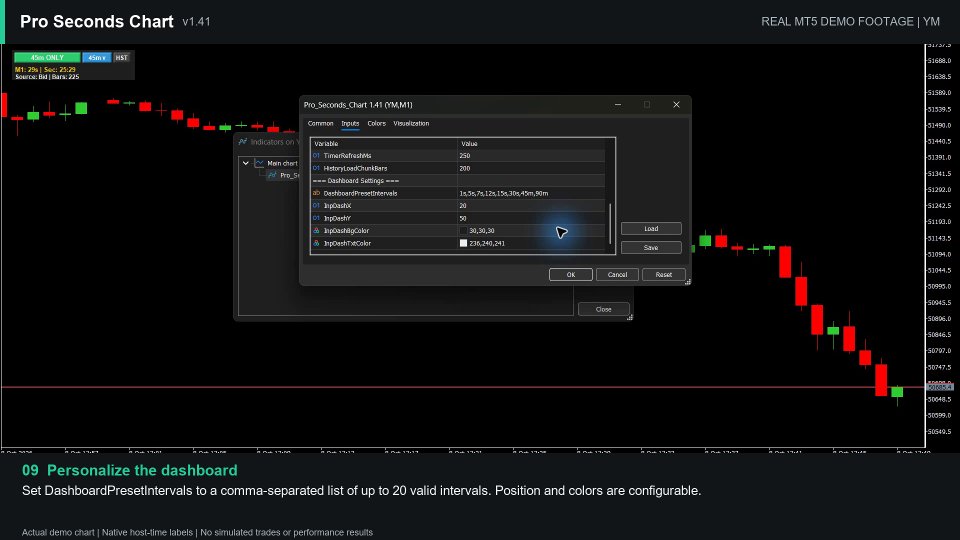The image size is (960, 540).
Task: Select the Main chart tree item
Action: click(x=282, y=163)
